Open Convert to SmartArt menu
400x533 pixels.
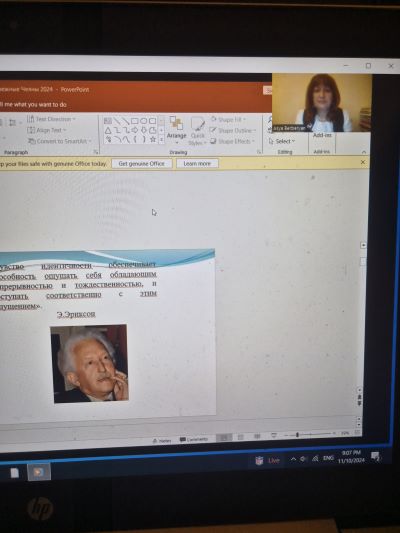(x=59, y=141)
